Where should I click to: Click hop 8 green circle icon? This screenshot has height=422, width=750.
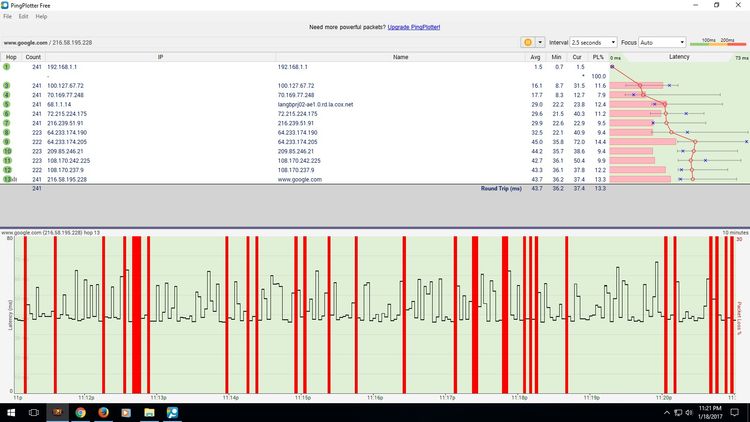pyautogui.click(x=7, y=133)
